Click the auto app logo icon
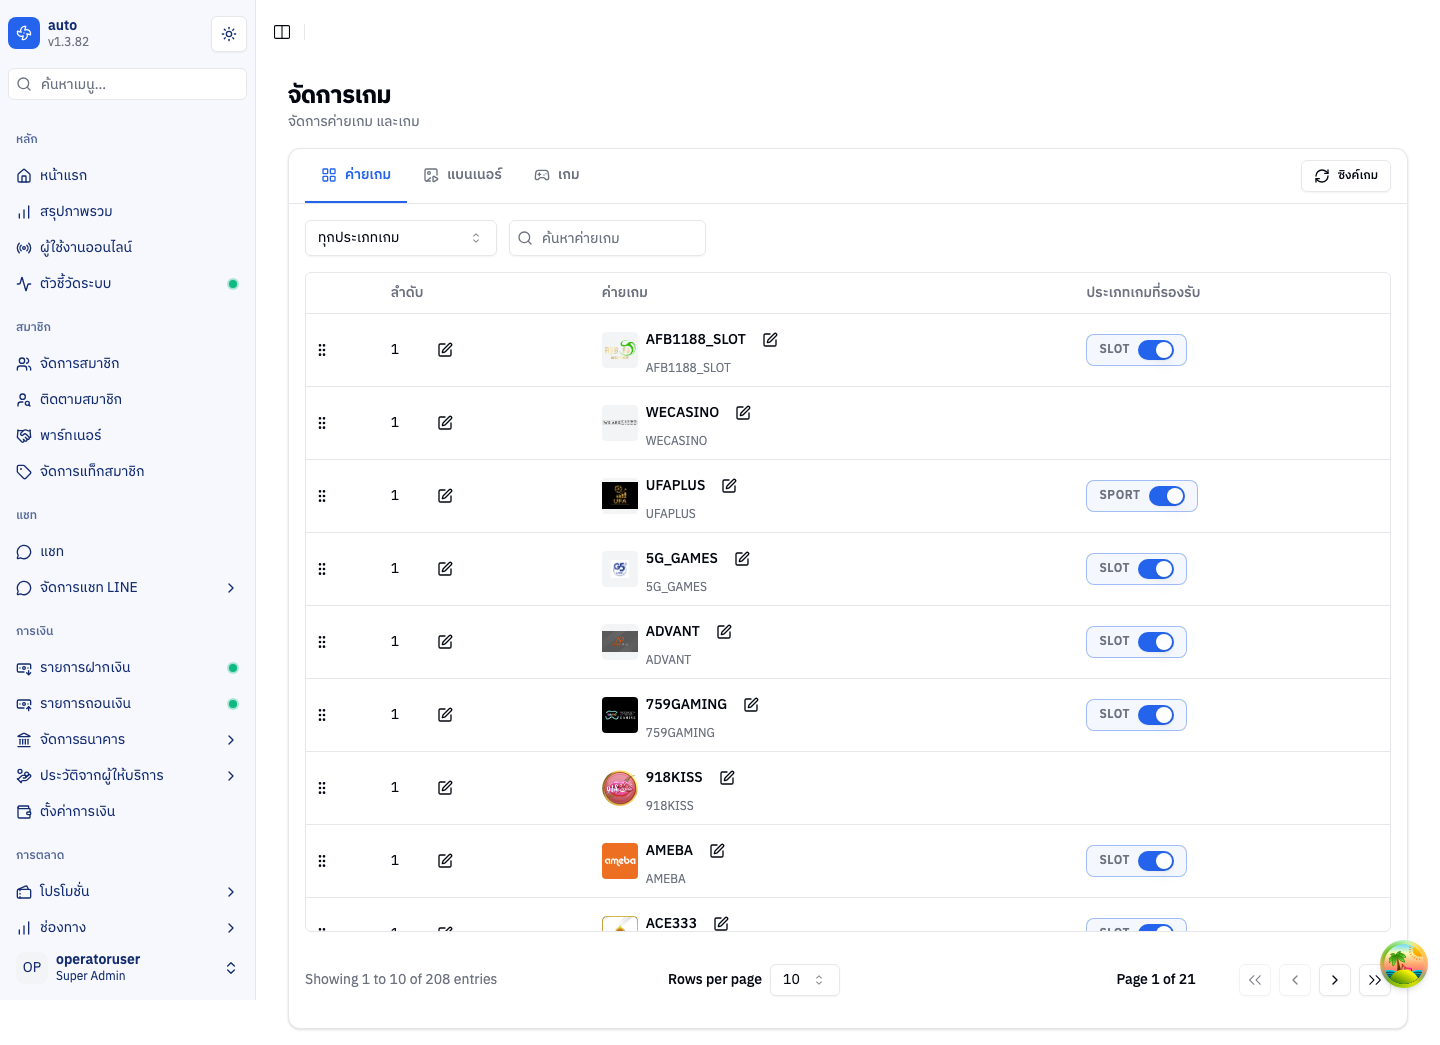1440x1045 pixels. tap(24, 33)
